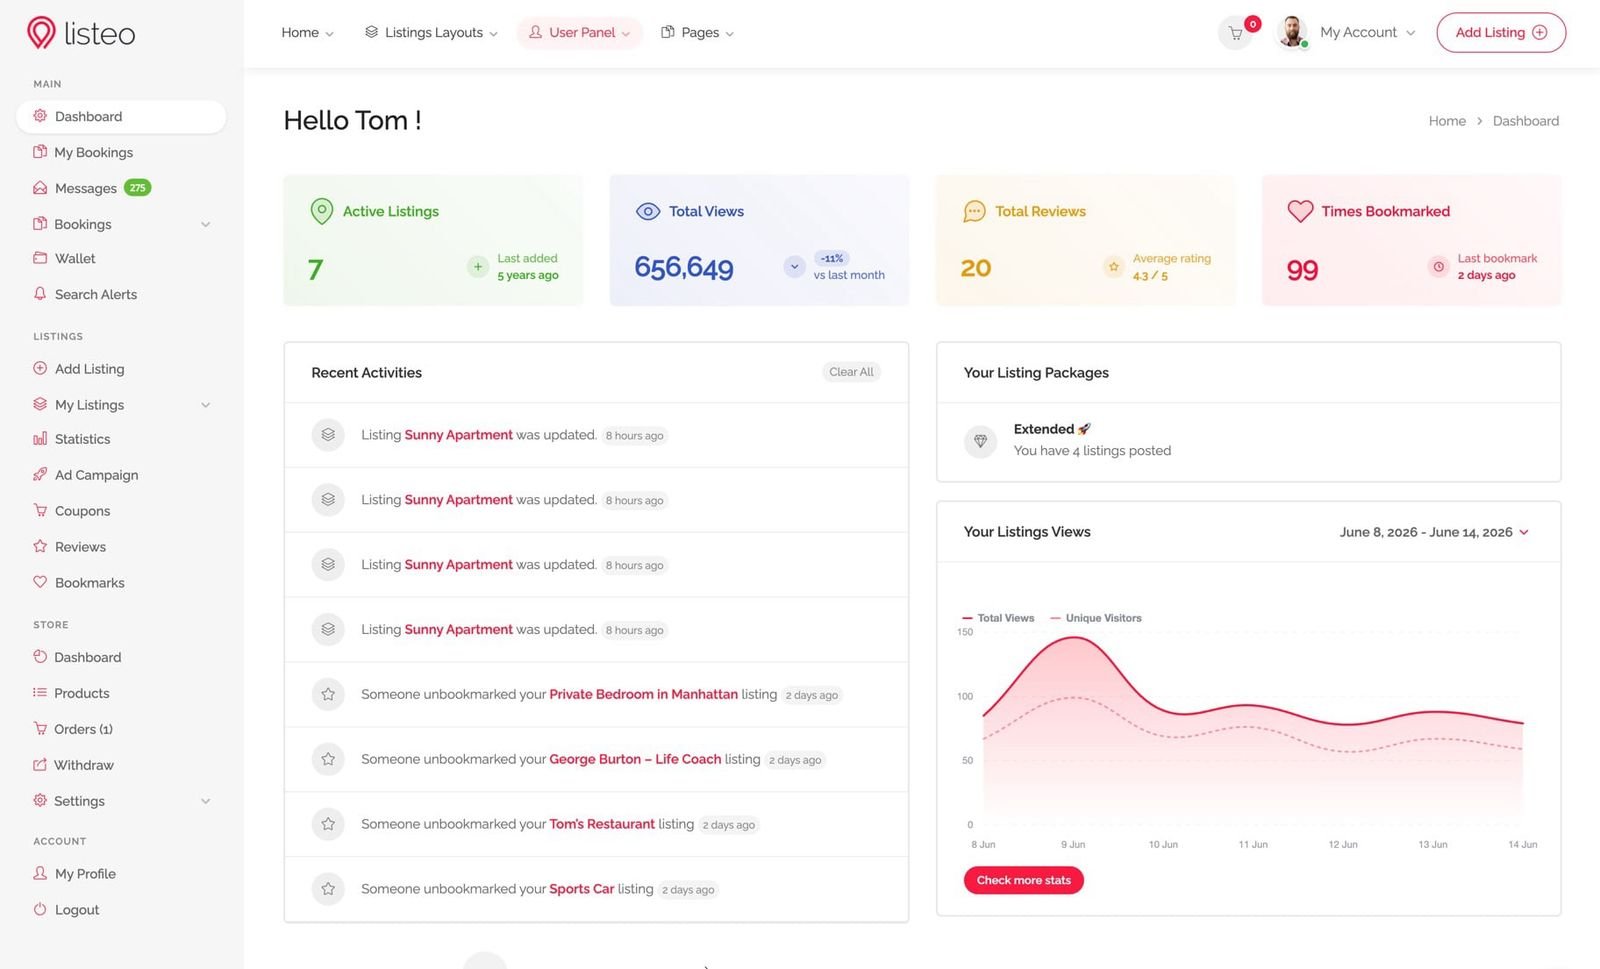Image resolution: width=1600 pixels, height=969 pixels.
Task: Toggle Unique Visitors series in chart legend
Action: coord(1096,618)
